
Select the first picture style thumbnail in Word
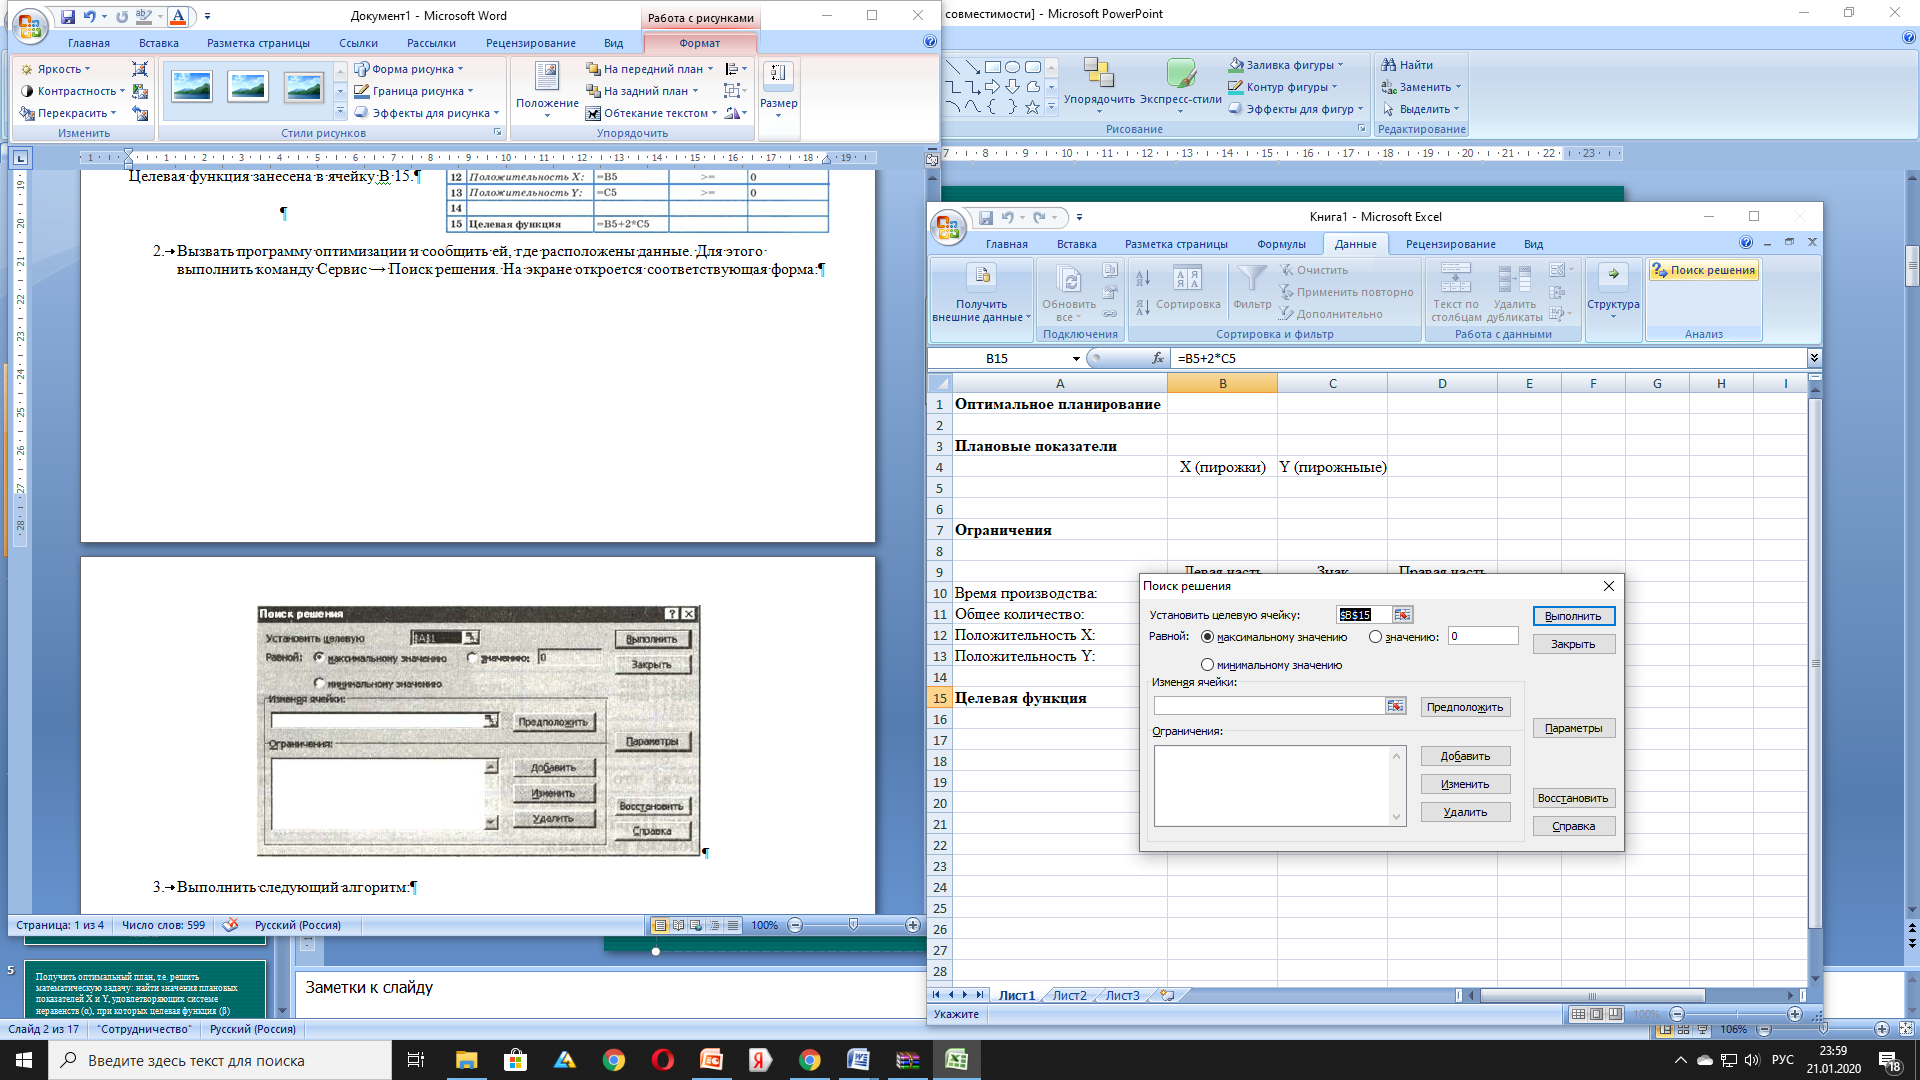pyautogui.click(x=192, y=87)
